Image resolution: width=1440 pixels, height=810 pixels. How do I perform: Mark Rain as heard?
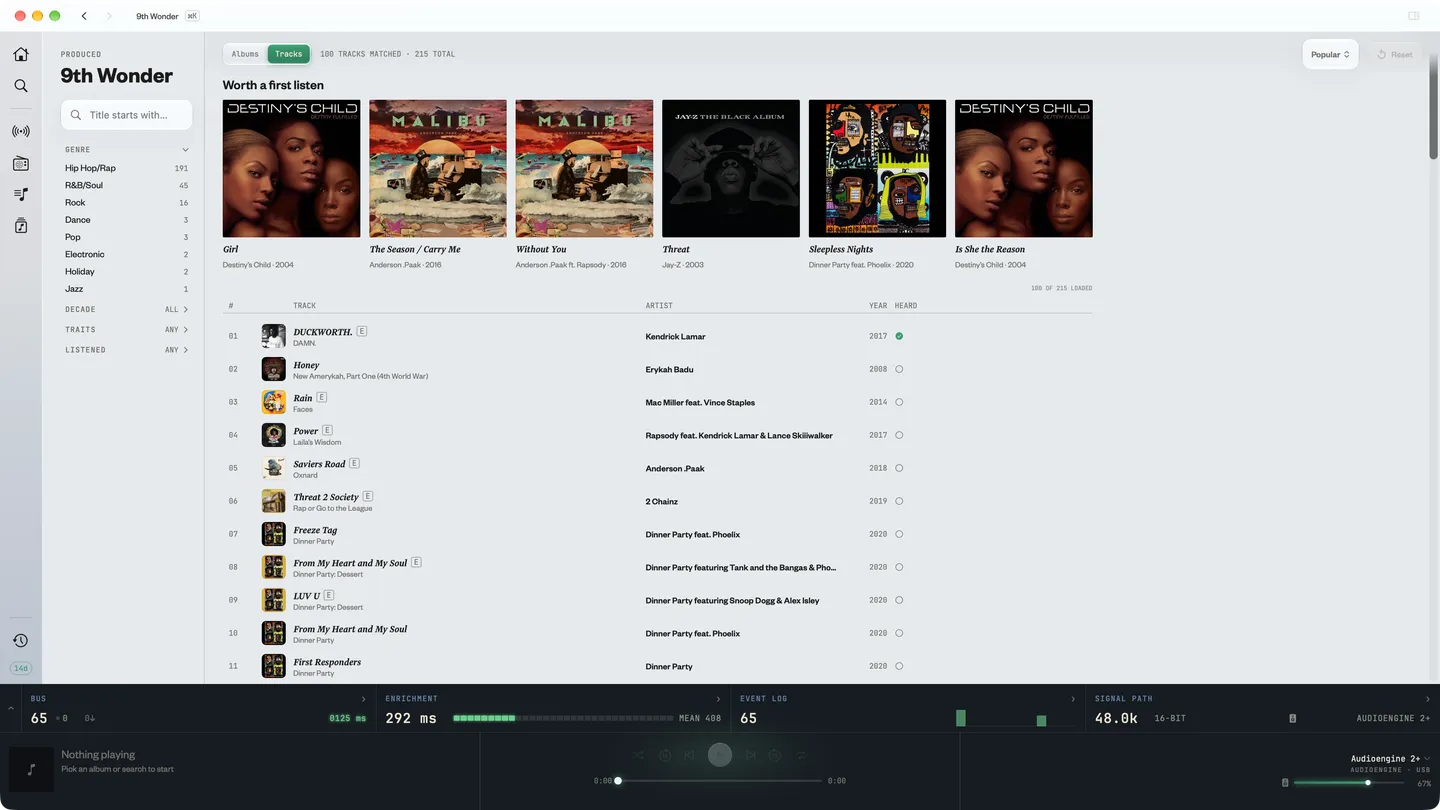pos(899,402)
